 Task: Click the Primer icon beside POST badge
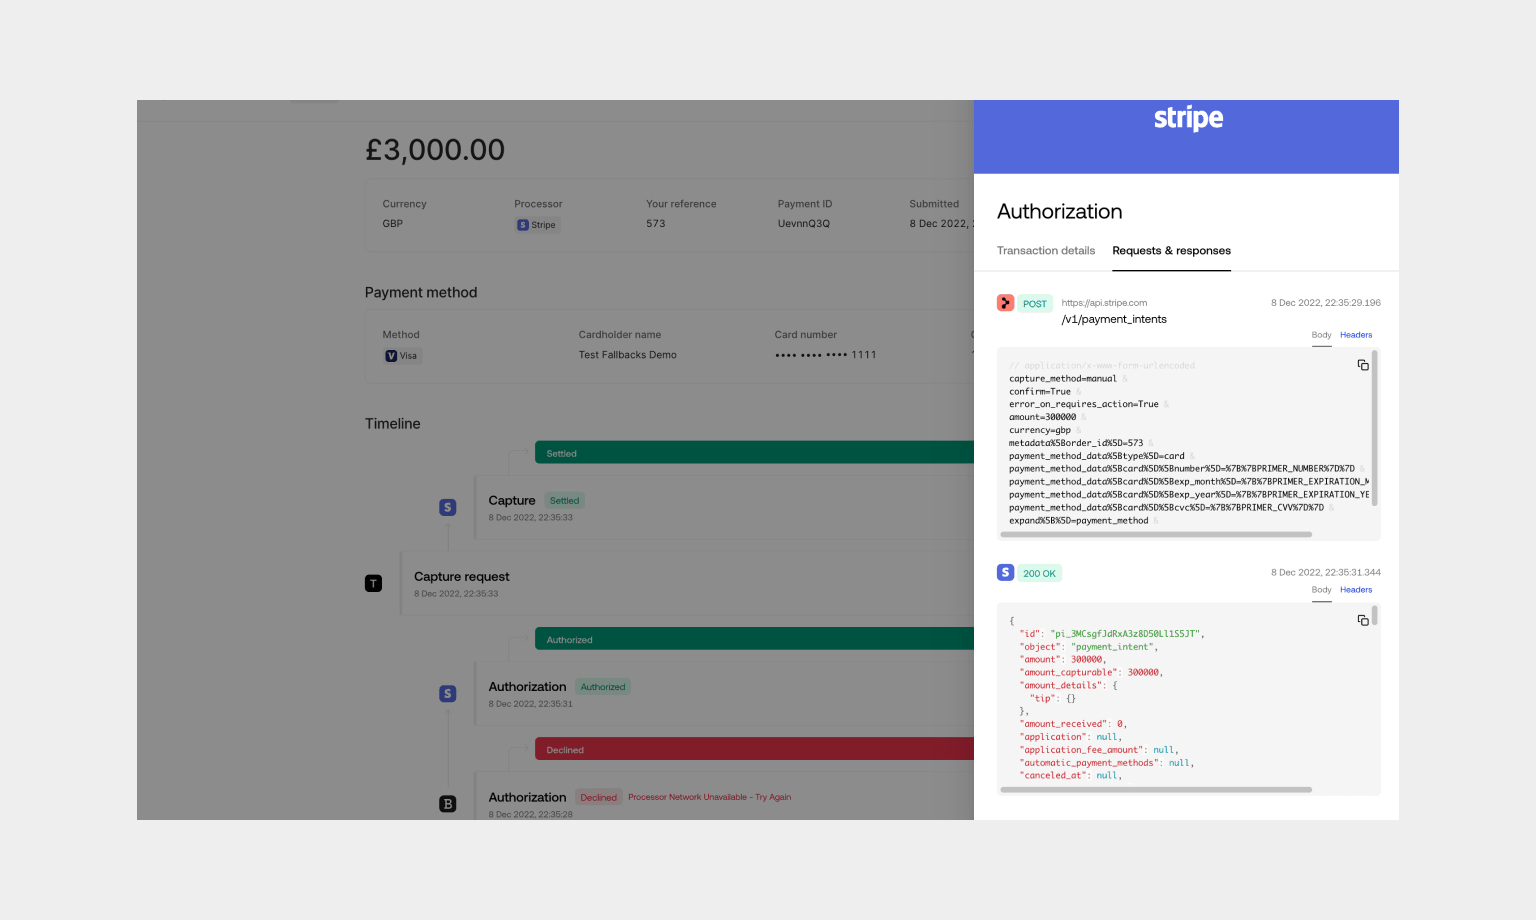coord(1005,303)
